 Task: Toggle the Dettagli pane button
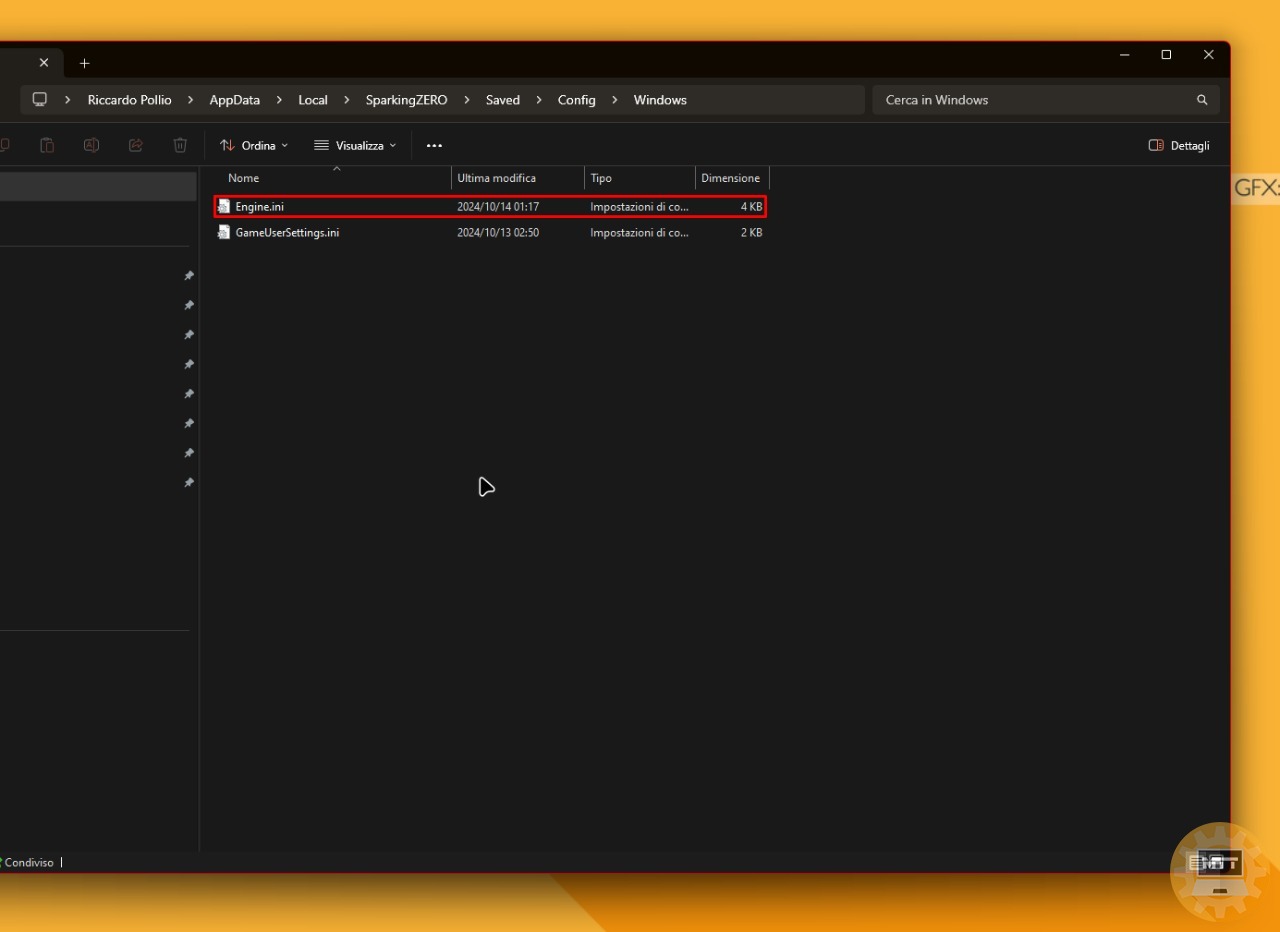[1179, 145]
